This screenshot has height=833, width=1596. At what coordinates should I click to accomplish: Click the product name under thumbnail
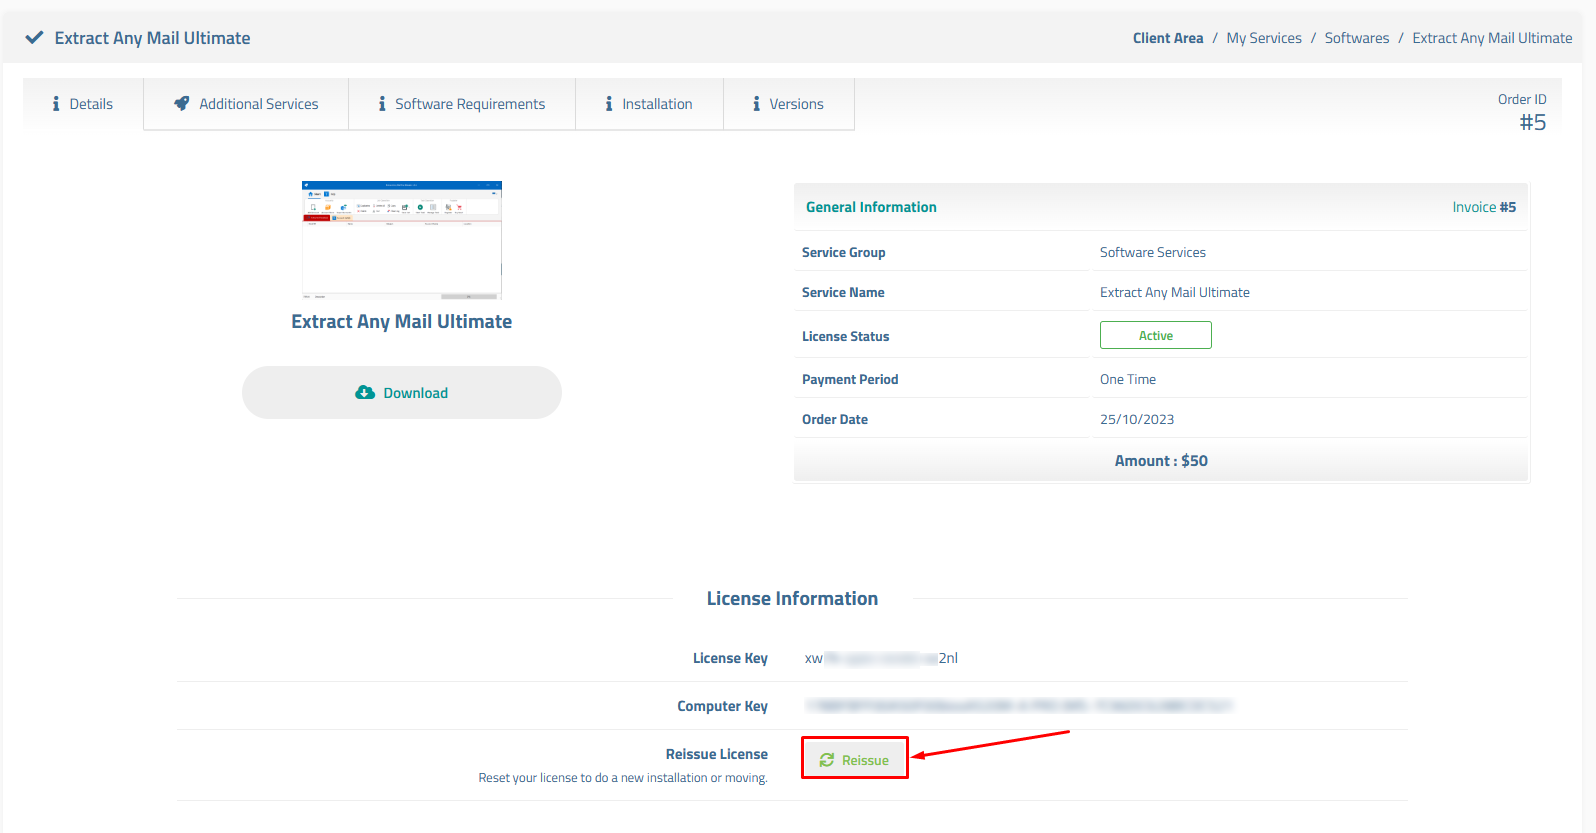(x=402, y=321)
